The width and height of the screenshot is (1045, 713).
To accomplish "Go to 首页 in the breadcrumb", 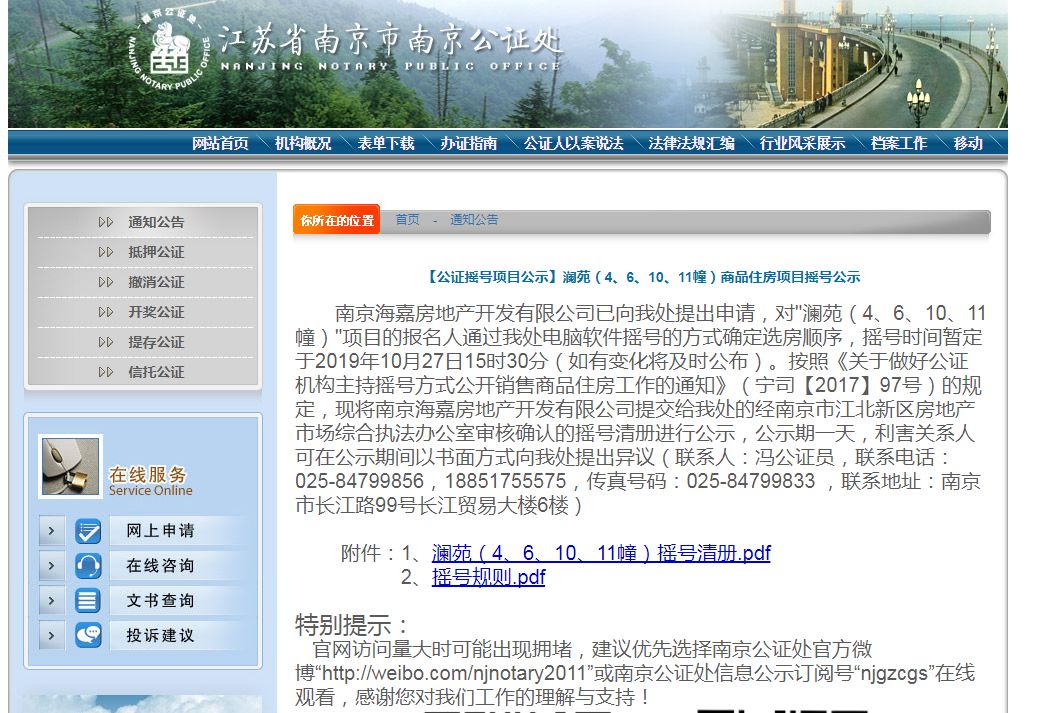I will pyautogui.click(x=407, y=219).
